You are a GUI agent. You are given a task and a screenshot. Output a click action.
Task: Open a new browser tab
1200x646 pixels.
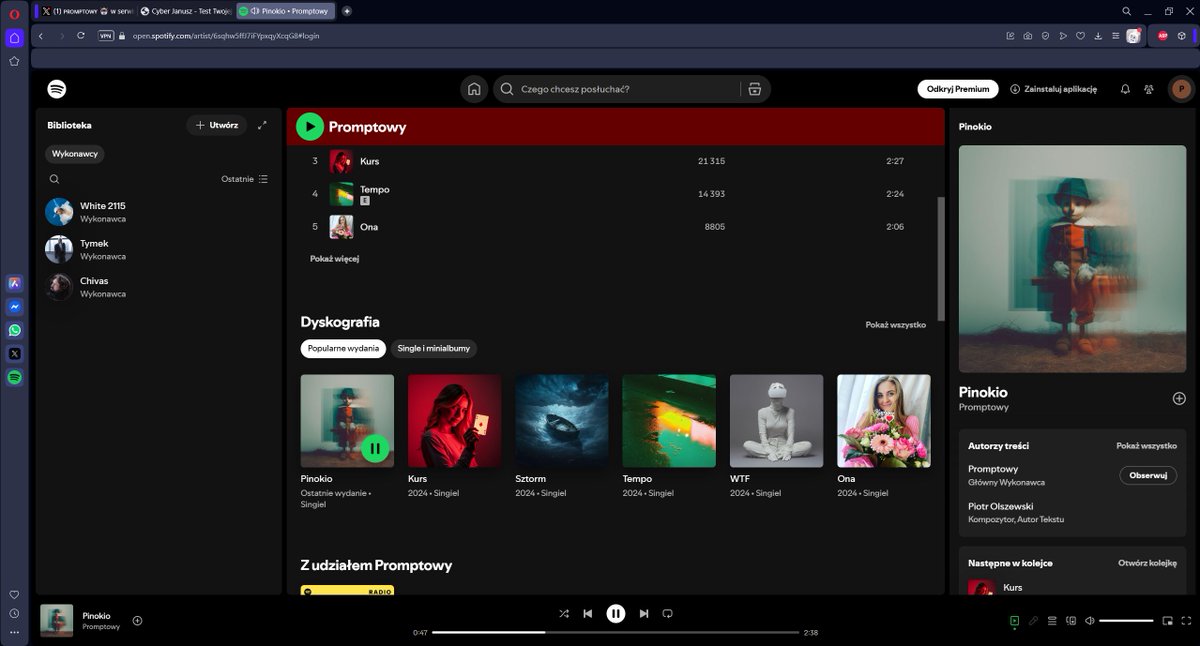tap(346, 11)
